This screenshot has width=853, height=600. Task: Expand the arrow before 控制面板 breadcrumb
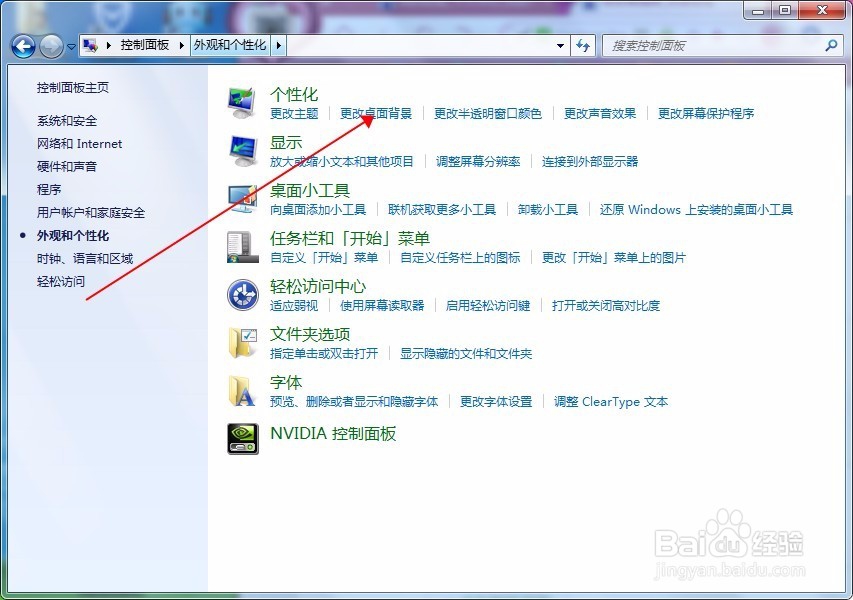(109, 46)
